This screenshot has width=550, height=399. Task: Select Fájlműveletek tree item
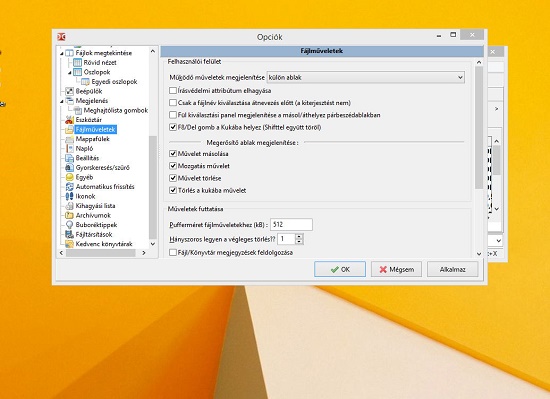[x=95, y=129]
